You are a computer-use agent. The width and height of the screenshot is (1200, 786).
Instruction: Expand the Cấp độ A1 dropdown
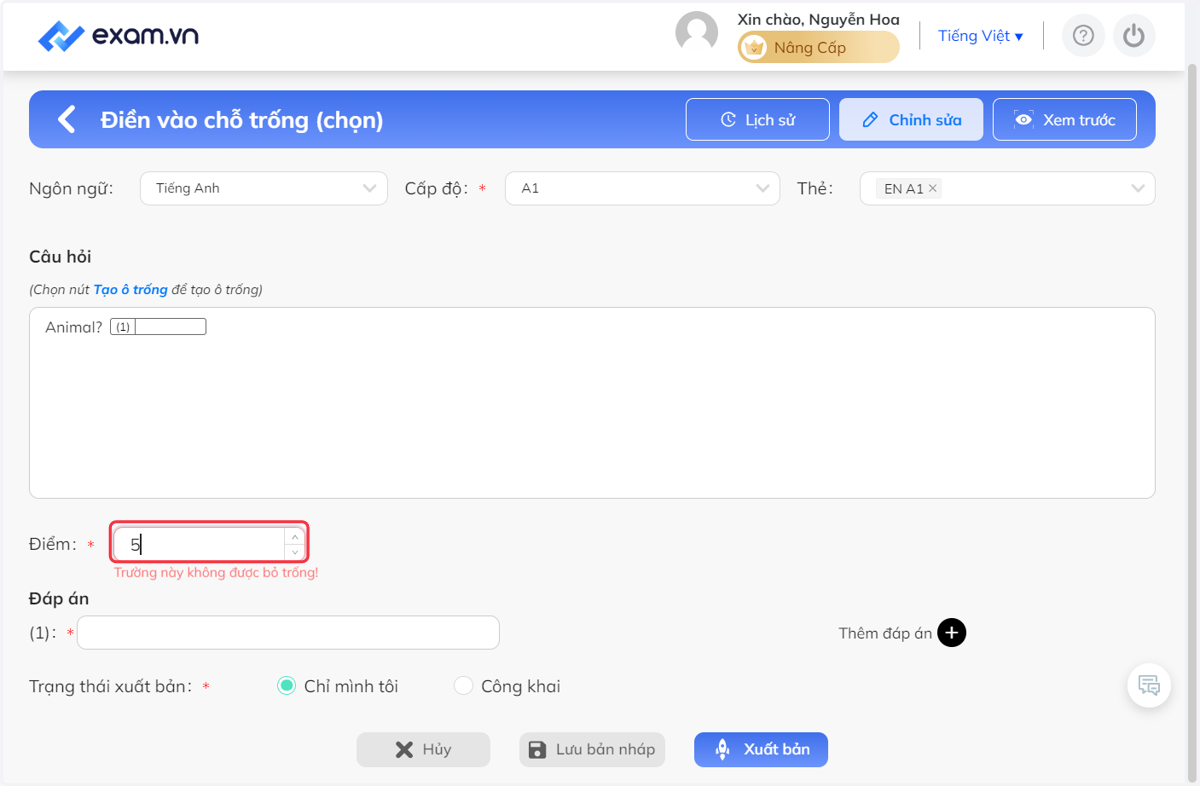coord(643,188)
